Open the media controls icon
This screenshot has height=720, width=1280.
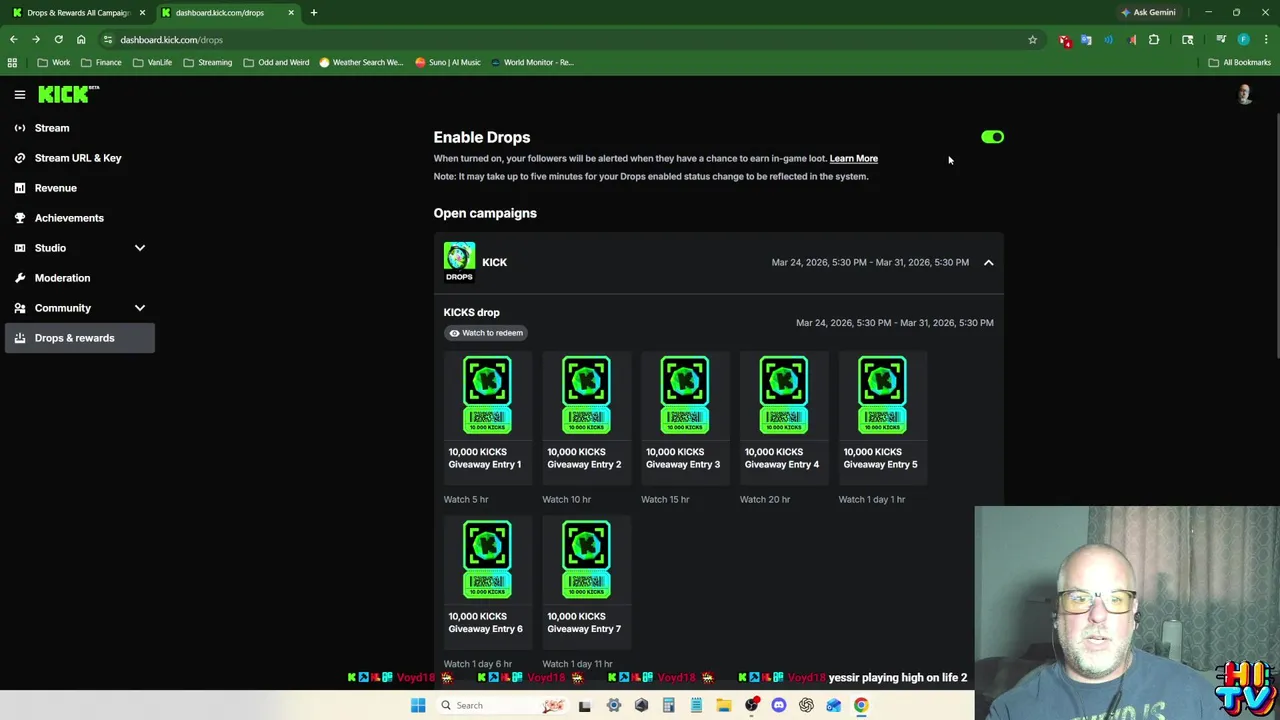[x=1221, y=40]
